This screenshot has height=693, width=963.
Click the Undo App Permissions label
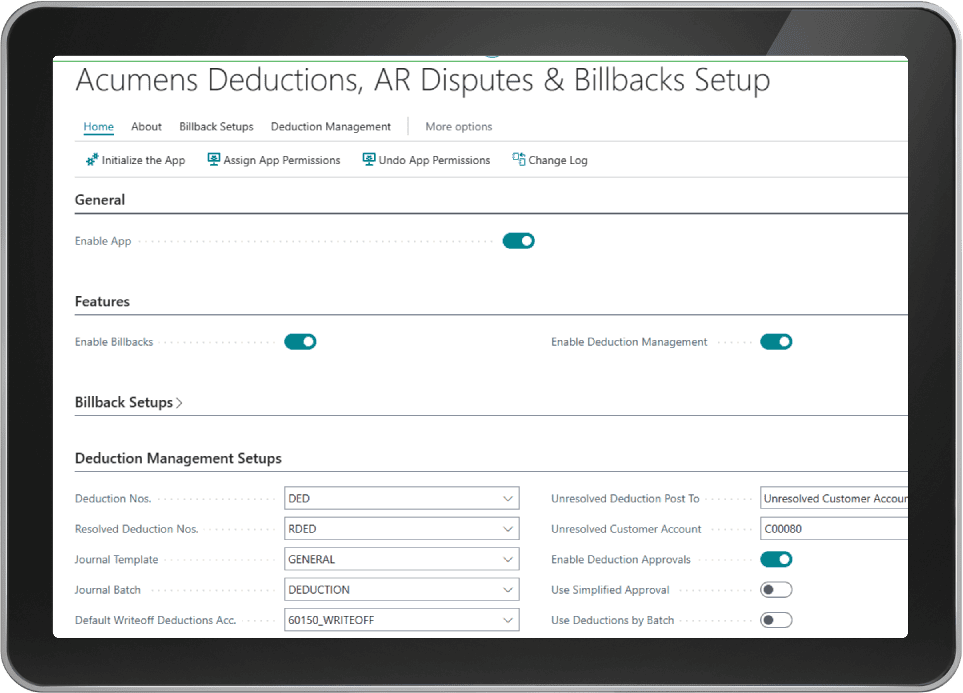pyautogui.click(x=434, y=160)
